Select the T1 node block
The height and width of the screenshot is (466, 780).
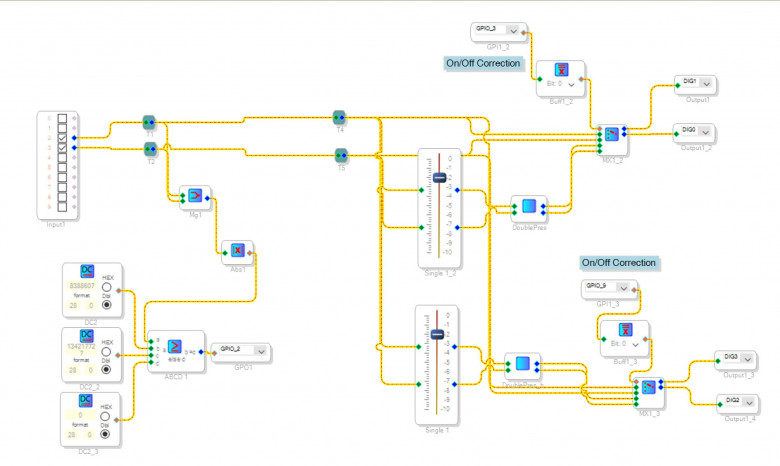point(149,122)
